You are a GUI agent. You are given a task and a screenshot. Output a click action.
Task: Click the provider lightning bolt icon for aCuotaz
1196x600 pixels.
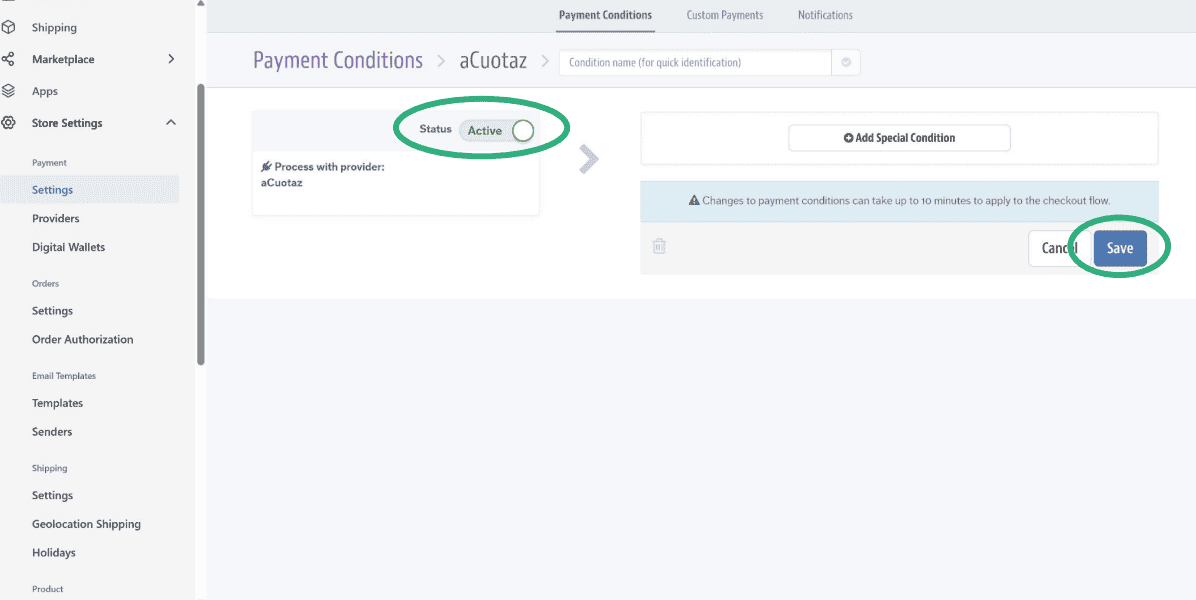click(265, 166)
